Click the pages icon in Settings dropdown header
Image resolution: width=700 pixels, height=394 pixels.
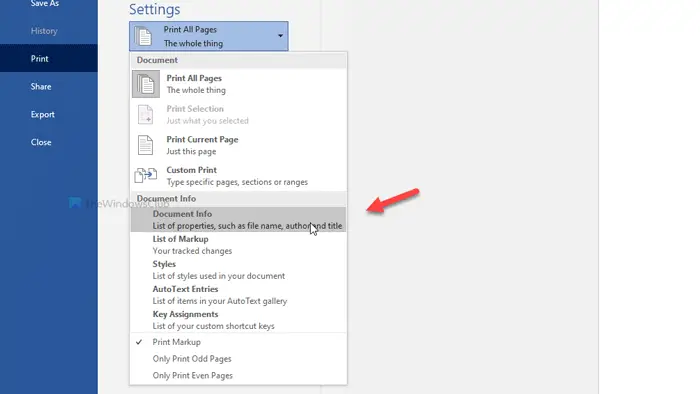pyautogui.click(x=143, y=36)
